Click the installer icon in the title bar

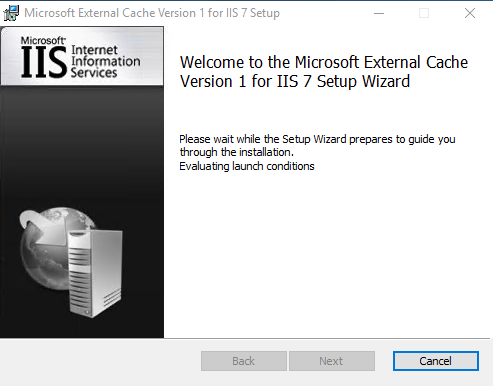[11, 13]
